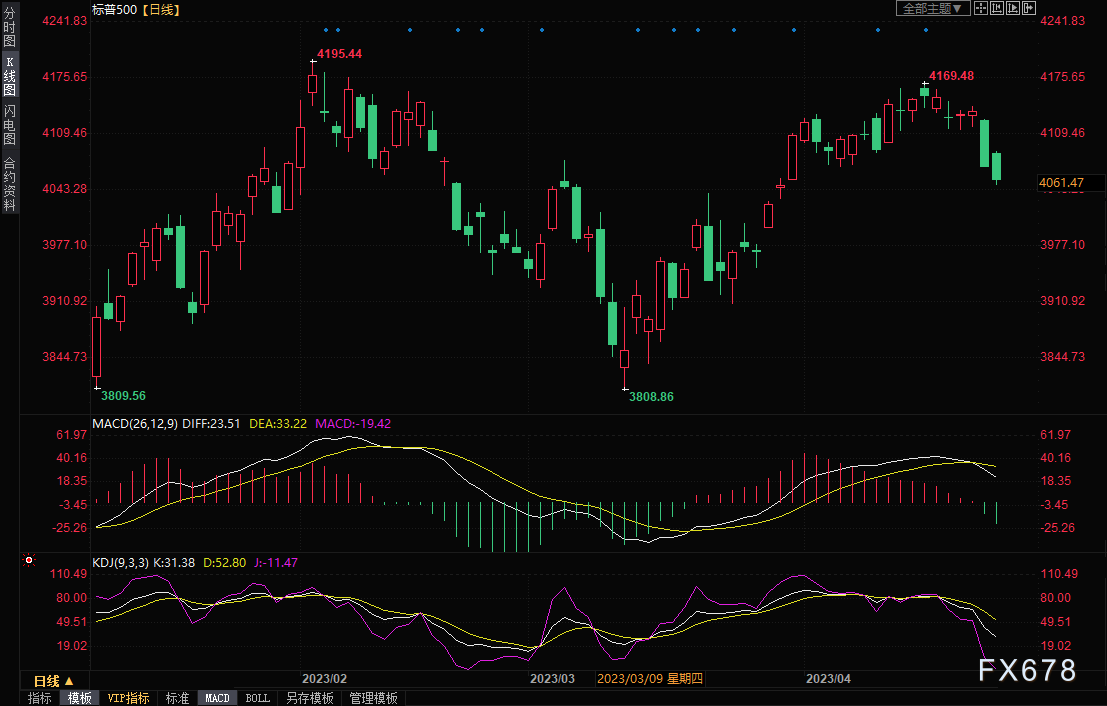The height and width of the screenshot is (706, 1107).
Task: Switch to the 分时图 view
Action: pyautogui.click(x=9, y=27)
